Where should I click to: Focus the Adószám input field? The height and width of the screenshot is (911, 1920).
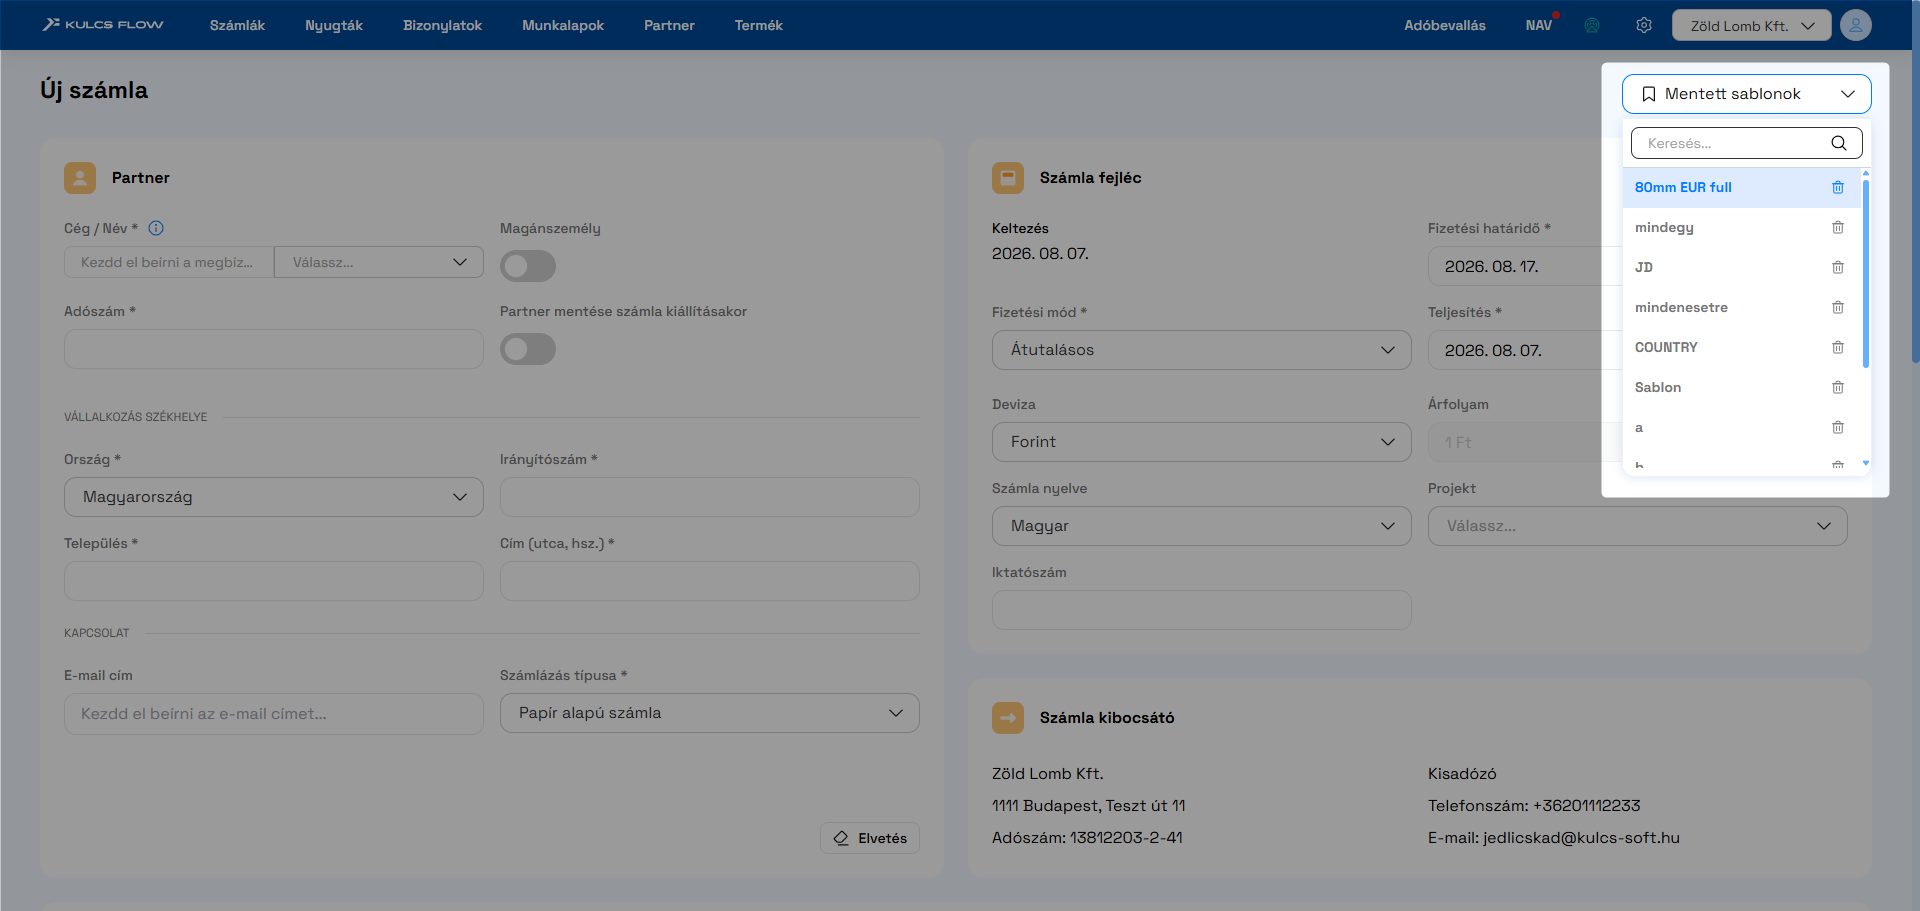pyautogui.click(x=274, y=349)
